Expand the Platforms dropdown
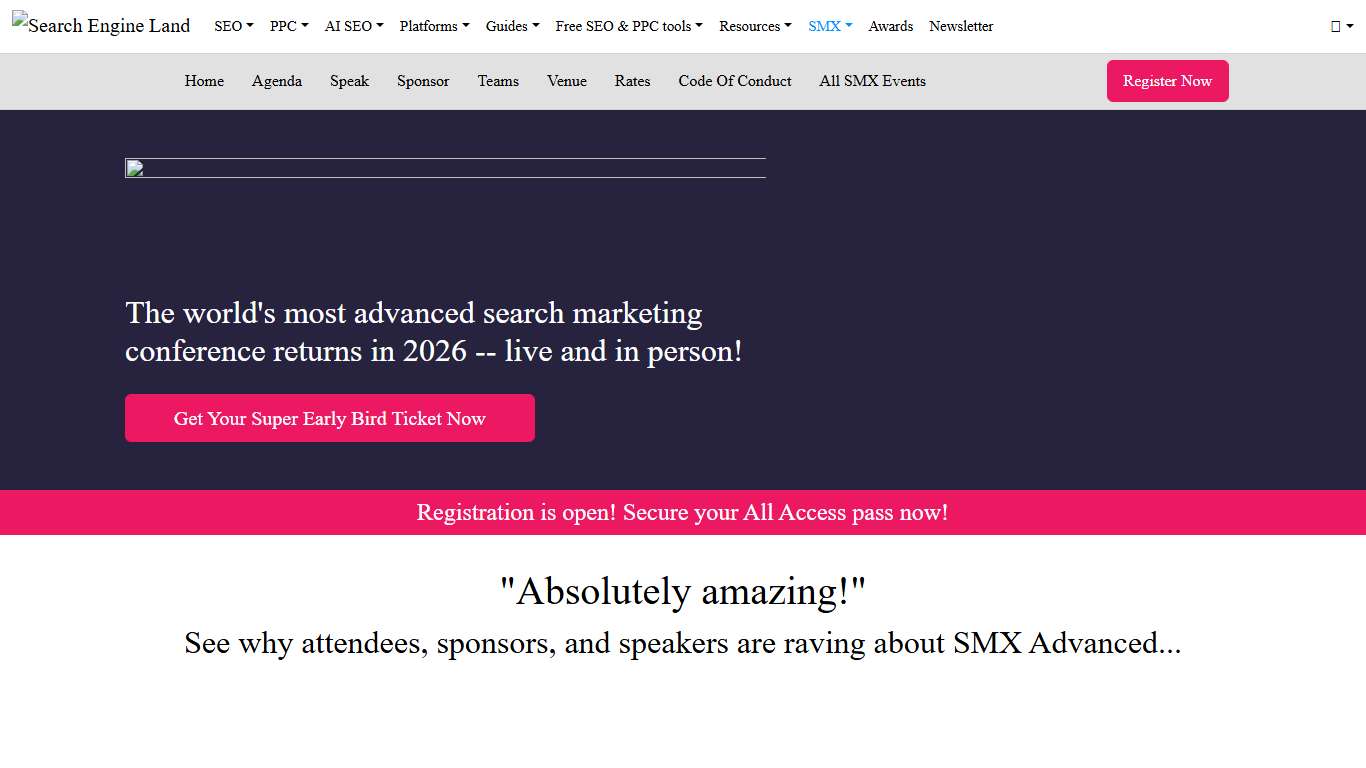Image resolution: width=1366 pixels, height=768 pixels. click(433, 26)
